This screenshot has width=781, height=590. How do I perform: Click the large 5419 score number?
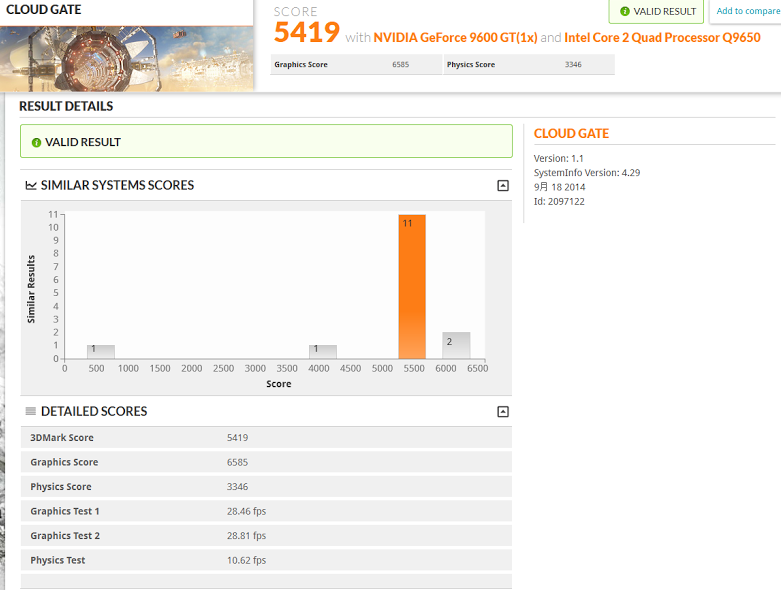[x=307, y=32]
